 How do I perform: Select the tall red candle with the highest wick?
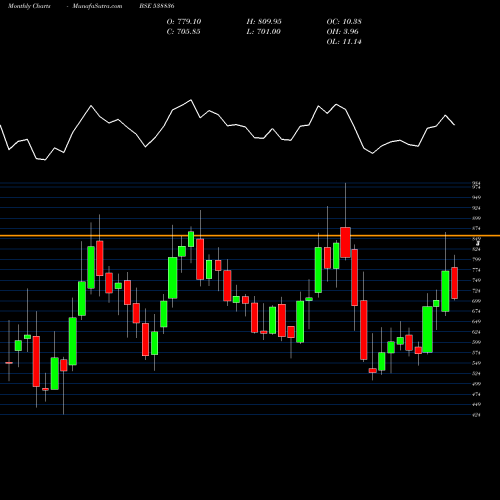(345, 242)
